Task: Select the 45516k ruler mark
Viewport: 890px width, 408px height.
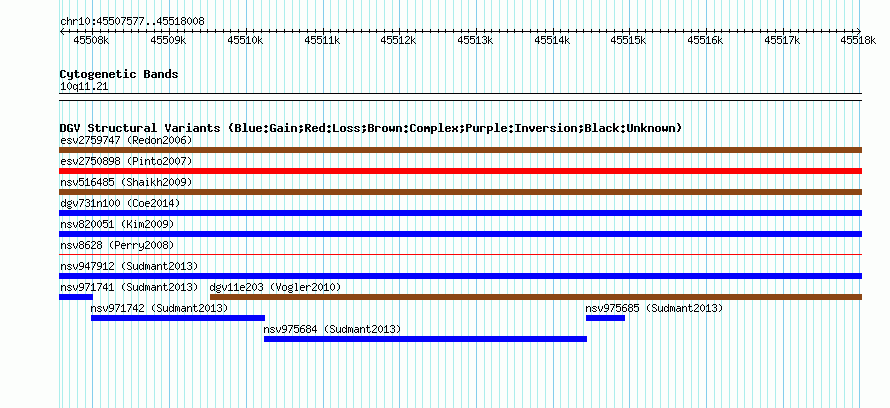Action: click(706, 40)
